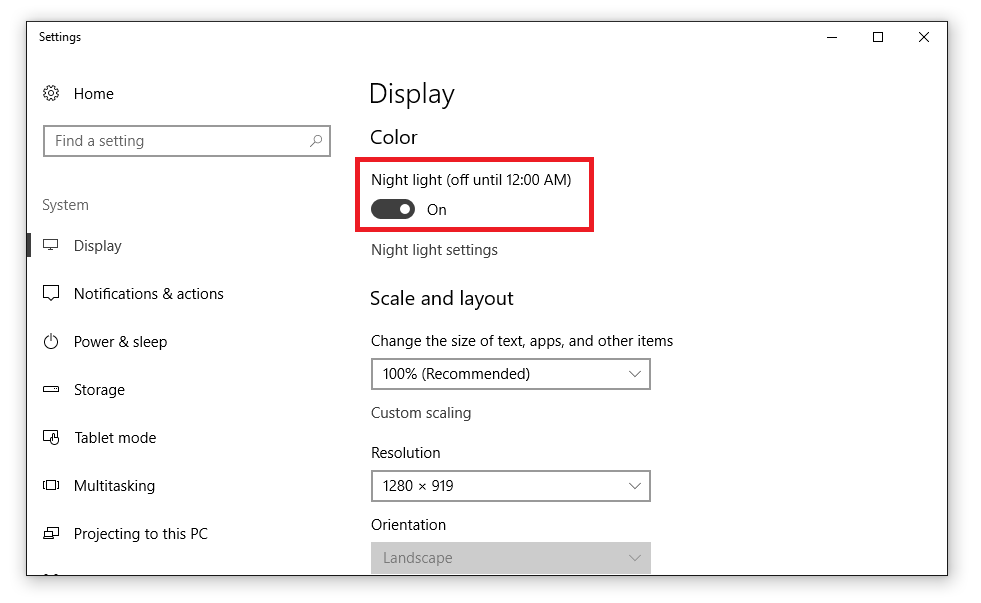The image size is (981, 603).
Task: Open the Resolution 1280 × 919 dropdown
Action: tap(511, 486)
